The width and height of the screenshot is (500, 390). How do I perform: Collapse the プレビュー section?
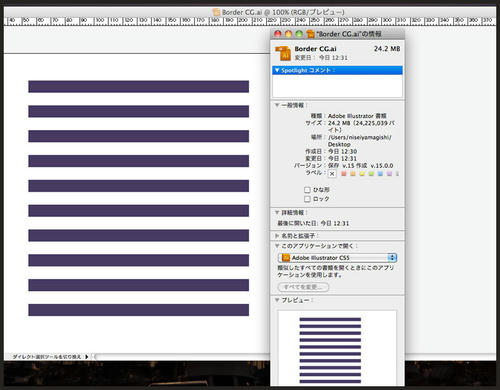click(x=277, y=300)
